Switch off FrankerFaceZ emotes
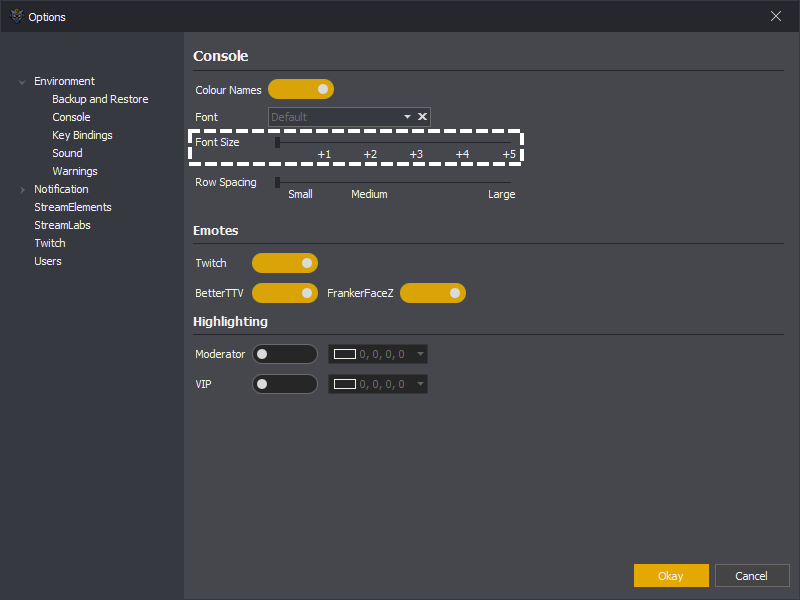Viewport: 800px width, 600px height. pos(433,293)
